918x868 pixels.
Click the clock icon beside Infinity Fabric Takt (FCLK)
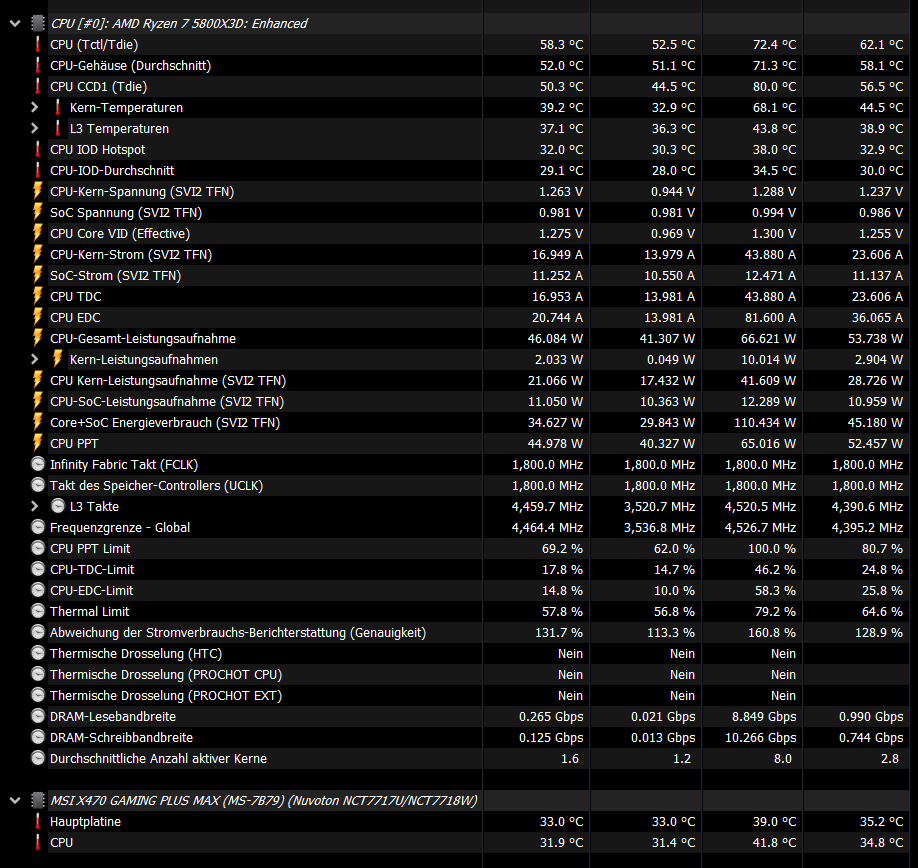tap(38, 464)
